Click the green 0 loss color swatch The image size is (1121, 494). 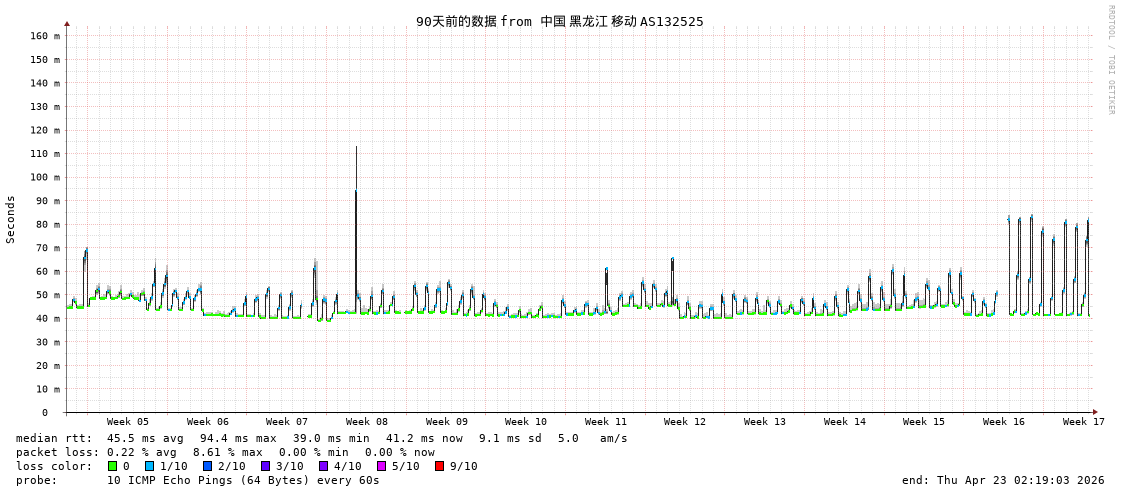[x=113, y=466]
